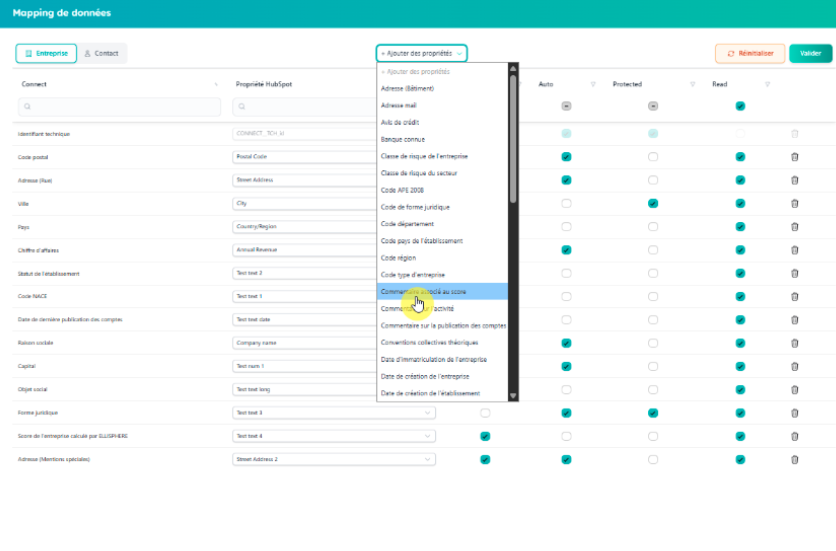The height and width of the screenshot is (551, 836).
Task: Delete the Code postal mapping row
Action: tap(795, 157)
